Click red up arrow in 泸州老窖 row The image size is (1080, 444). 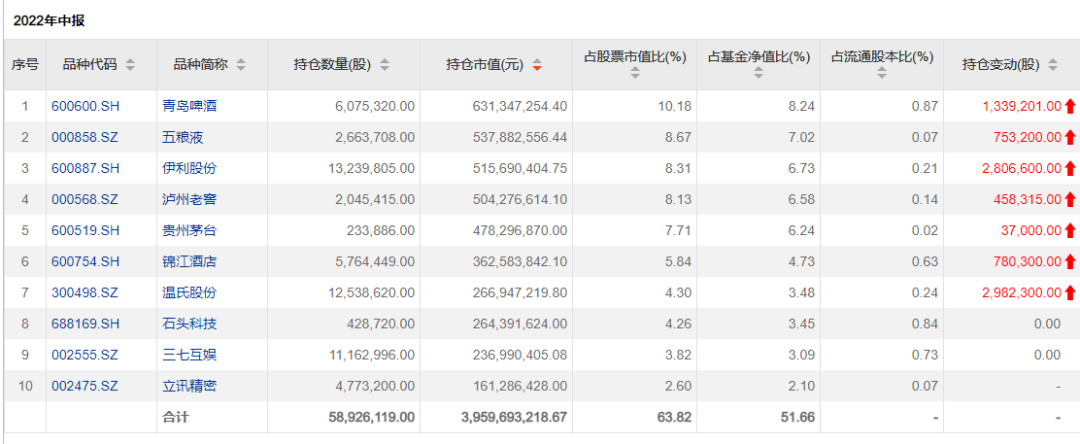pyautogui.click(x=1070, y=200)
